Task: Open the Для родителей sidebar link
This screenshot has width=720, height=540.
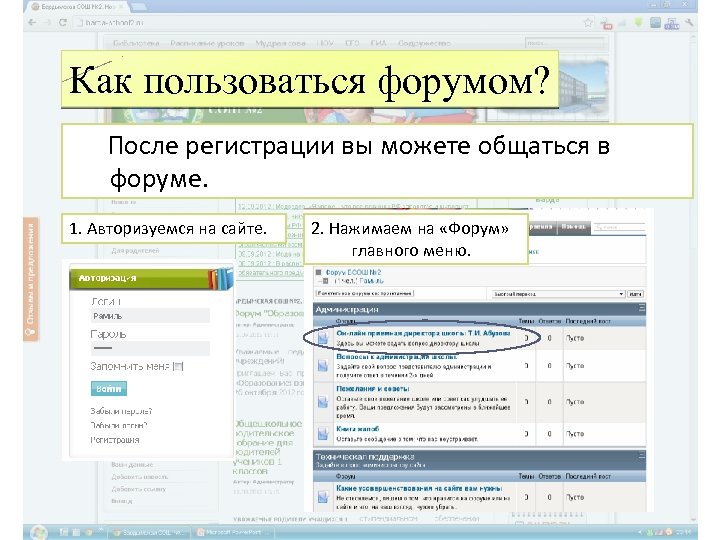Action: click(x=135, y=251)
